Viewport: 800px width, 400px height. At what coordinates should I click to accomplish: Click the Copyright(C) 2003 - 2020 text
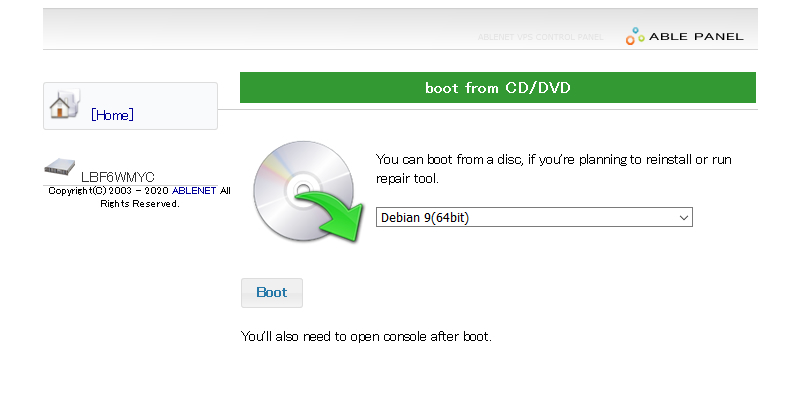click(108, 191)
